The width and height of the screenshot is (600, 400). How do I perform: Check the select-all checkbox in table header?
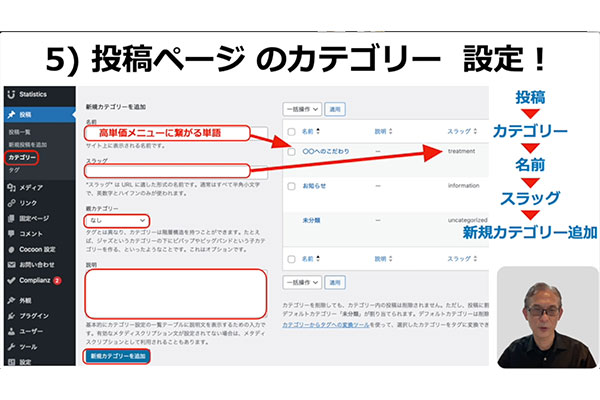(292, 132)
